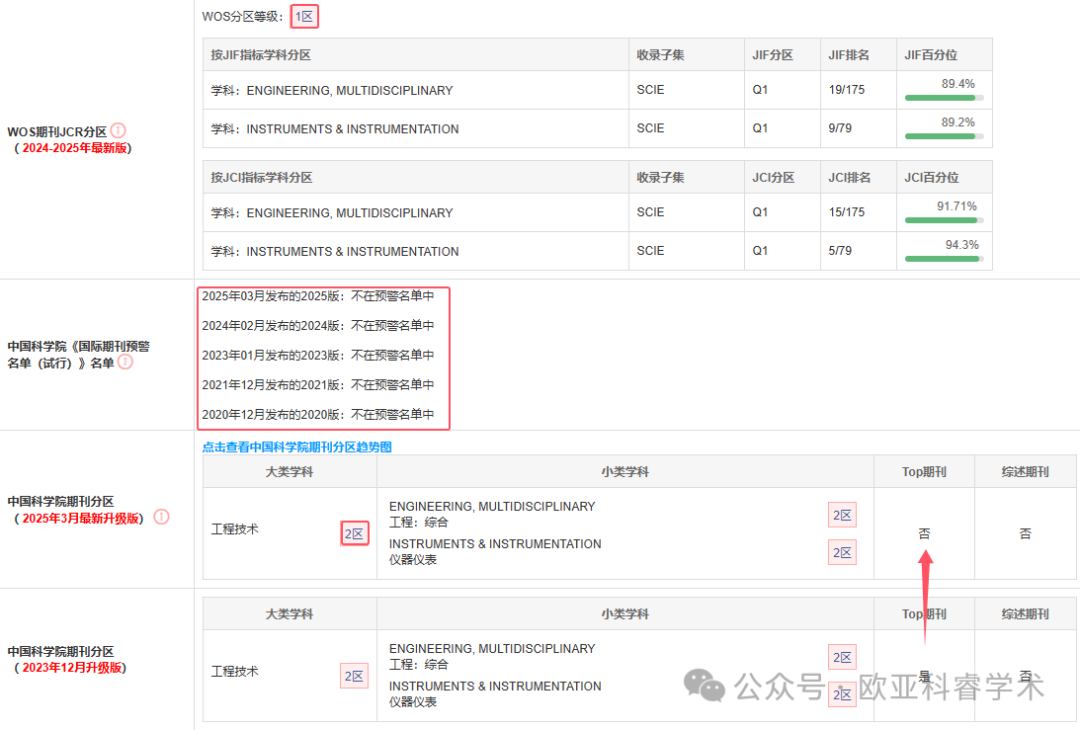The image size is (1080, 730).
Task: Click the 91.71% JCI percentile bar
Action: (944, 220)
